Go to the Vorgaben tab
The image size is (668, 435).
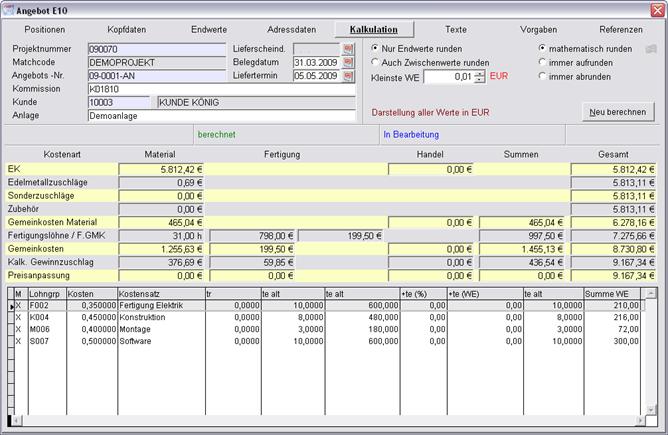coord(539,30)
